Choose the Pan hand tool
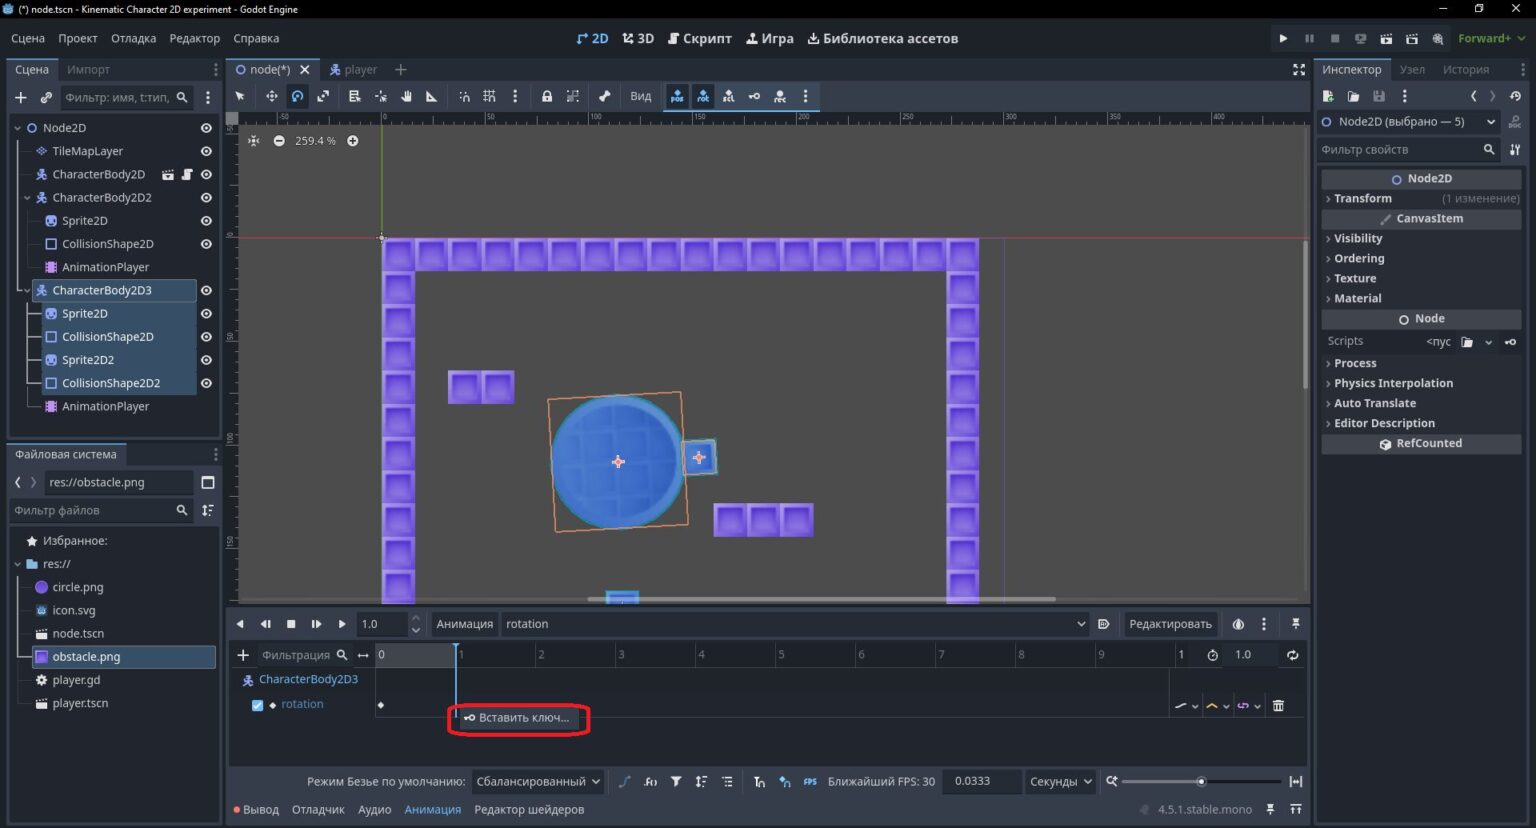 tap(407, 96)
